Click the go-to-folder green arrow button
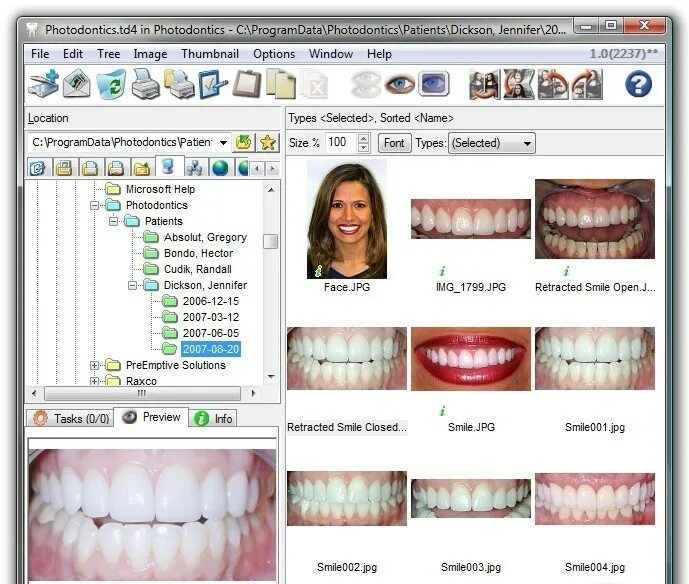This screenshot has width=689, height=584. 243,142
